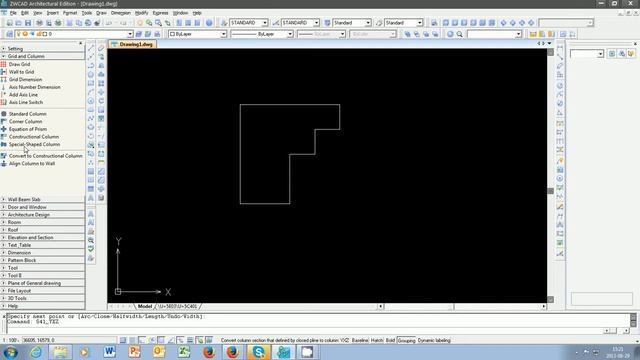The height and width of the screenshot is (360, 640).
Task: Click the text style icon beside STANDARD
Action: point(224,23)
